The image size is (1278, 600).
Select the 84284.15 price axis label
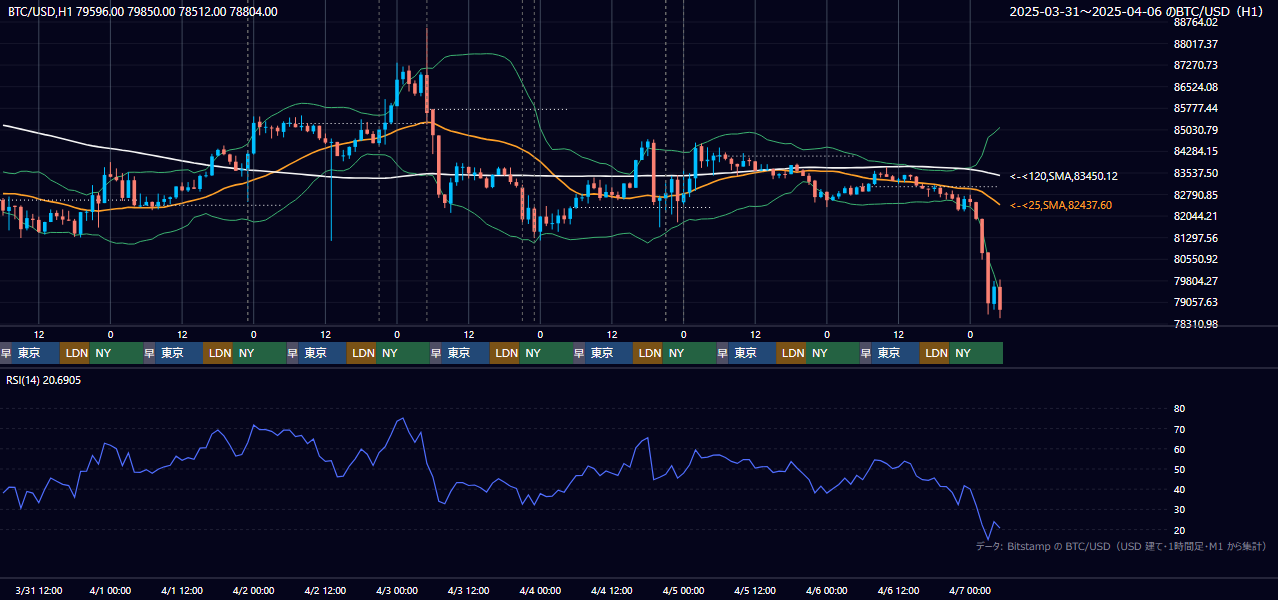pyautogui.click(x=1195, y=151)
